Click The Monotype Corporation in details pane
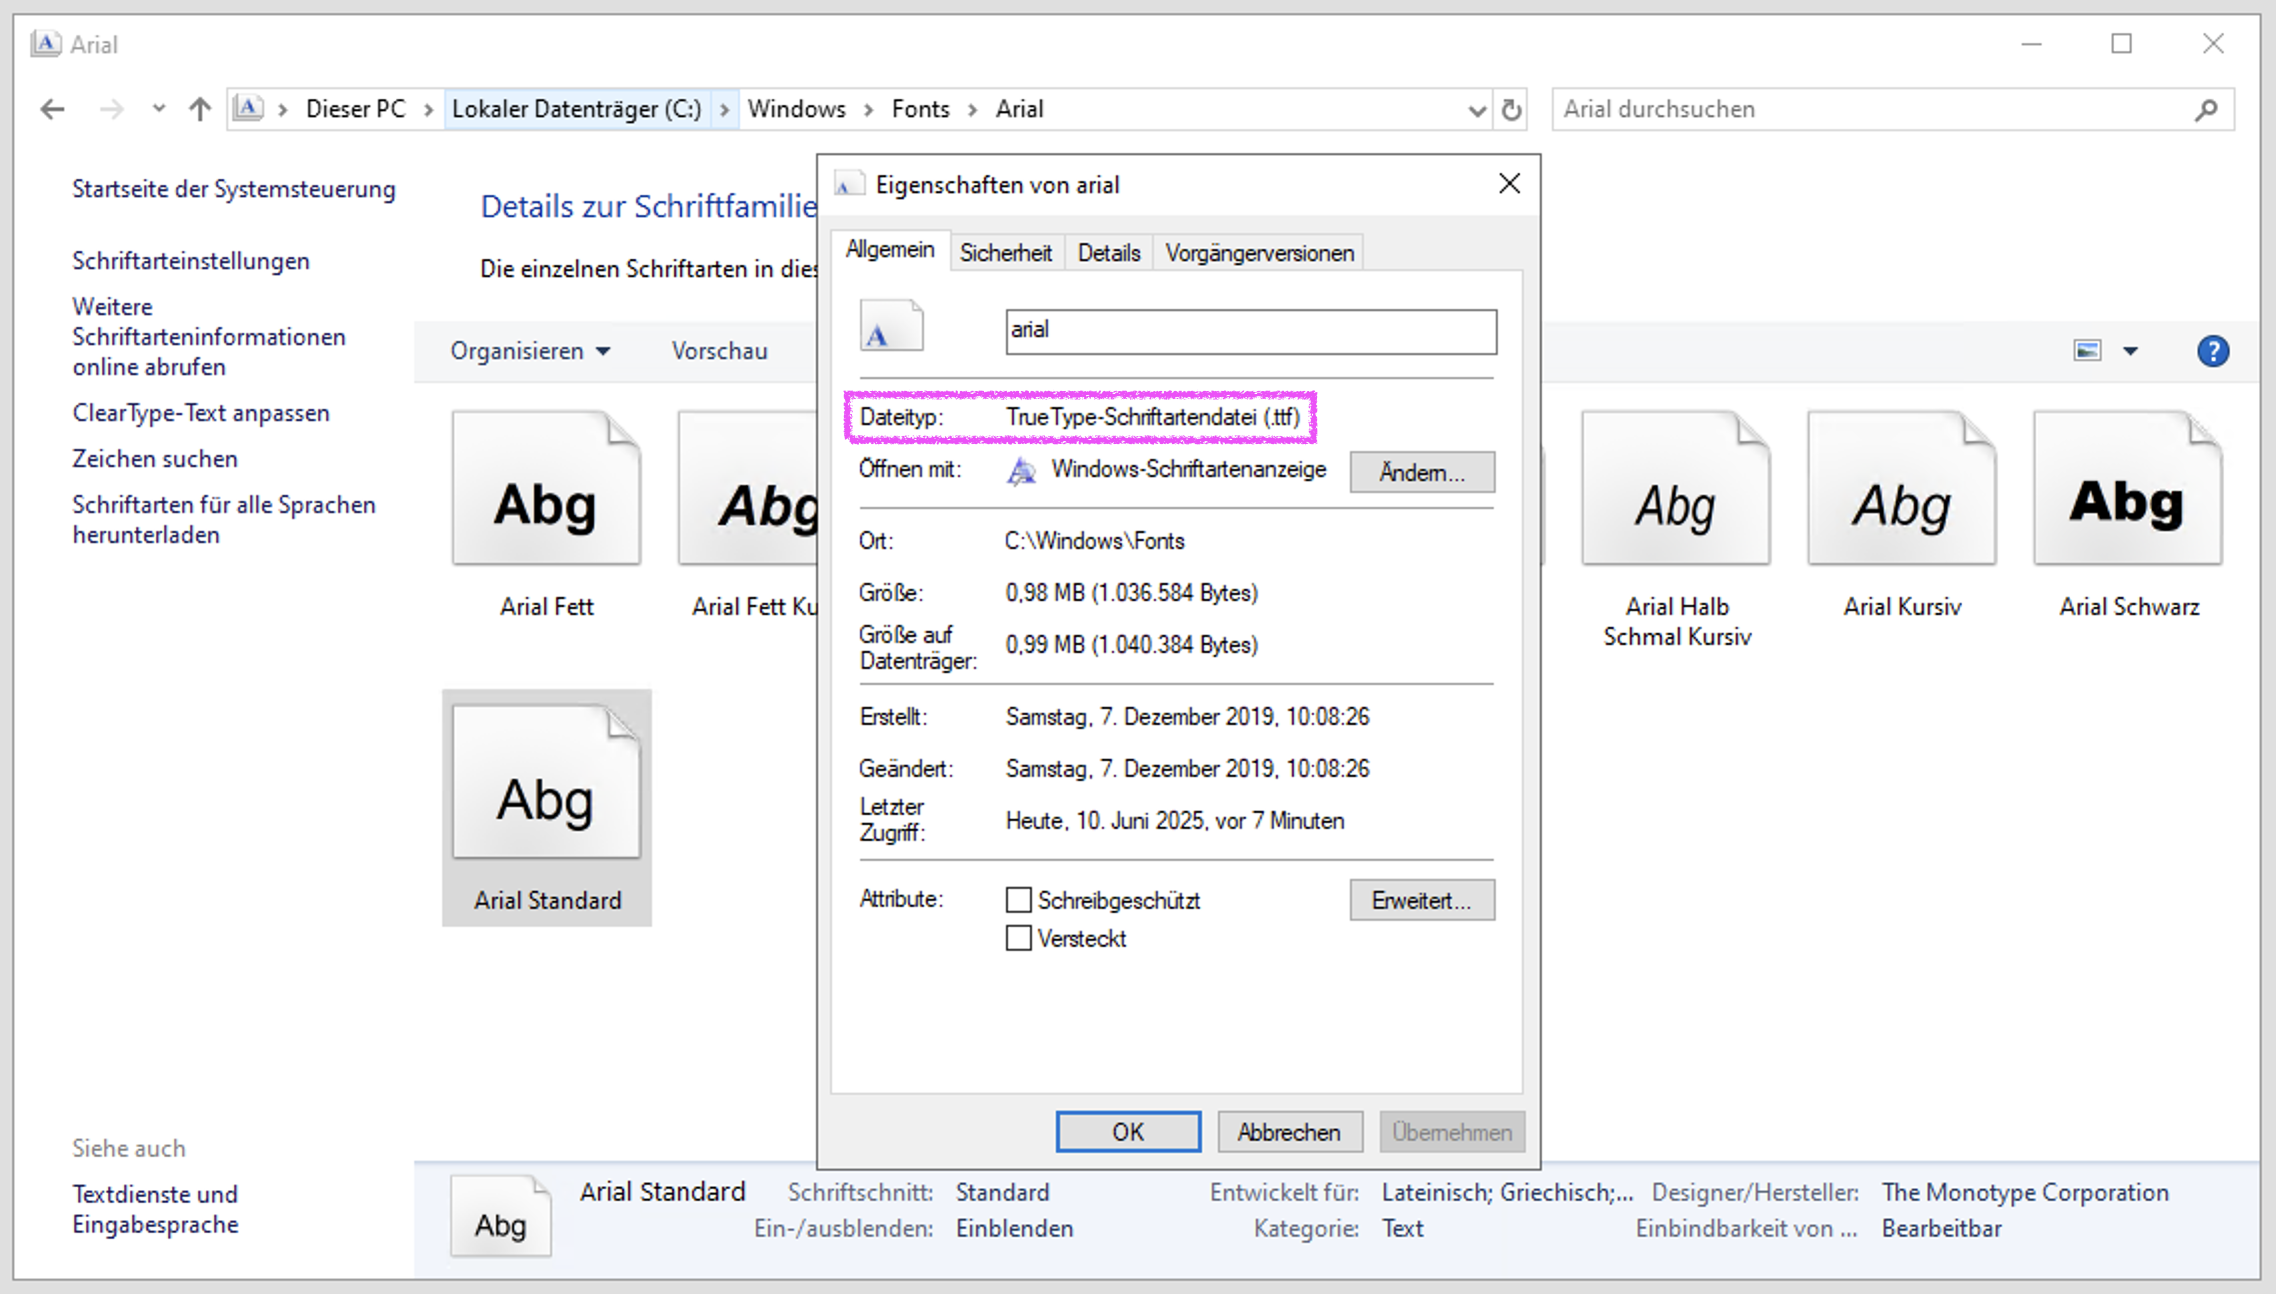The image size is (2276, 1294). [x=2025, y=1192]
